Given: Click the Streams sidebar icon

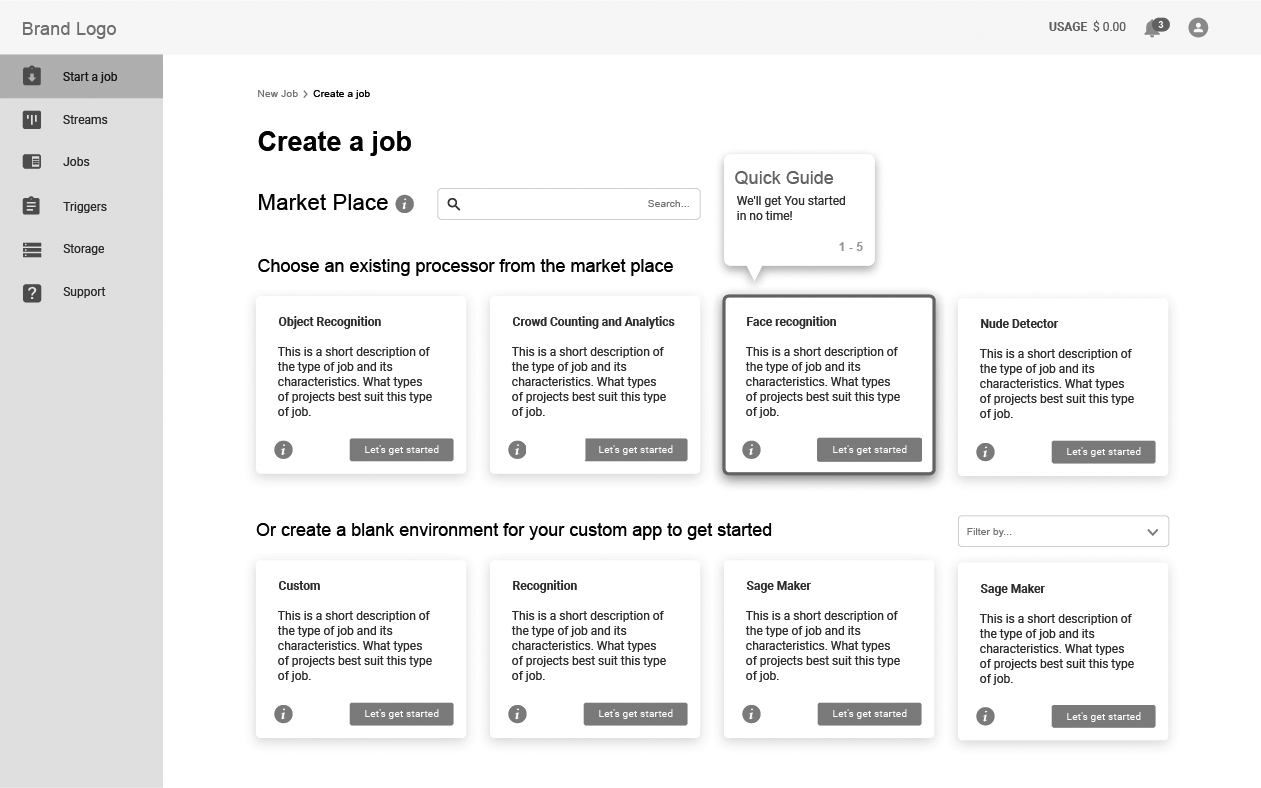Looking at the screenshot, I should (32, 120).
